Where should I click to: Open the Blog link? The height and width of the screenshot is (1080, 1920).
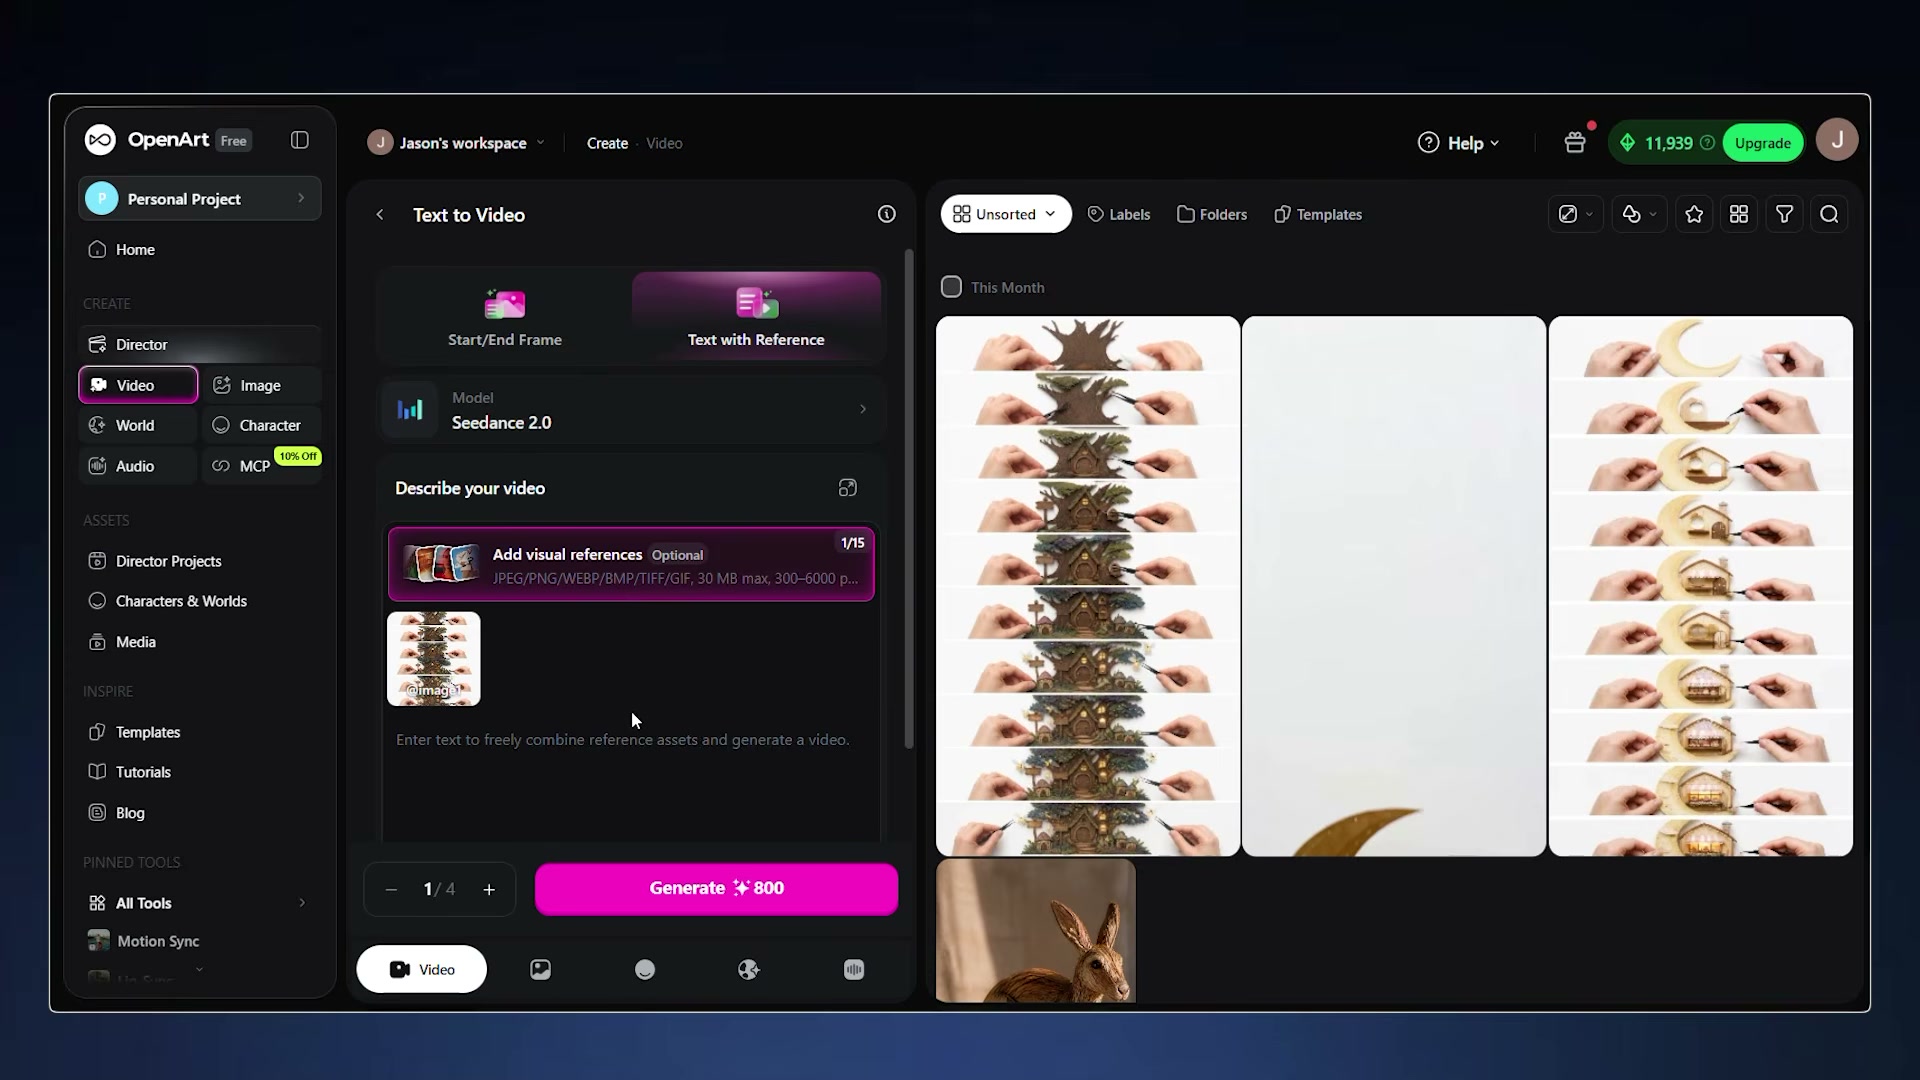pyautogui.click(x=200, y=813)
